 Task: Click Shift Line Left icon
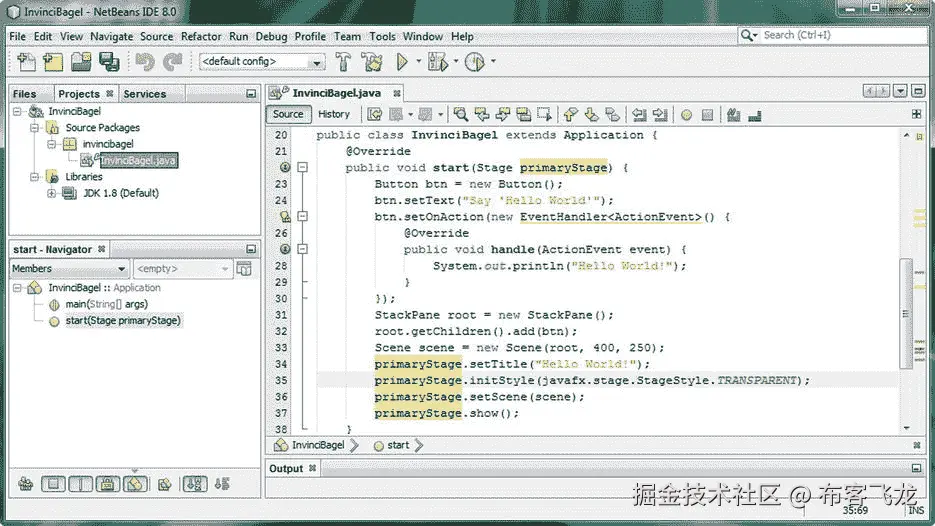(x=639, y=115)
